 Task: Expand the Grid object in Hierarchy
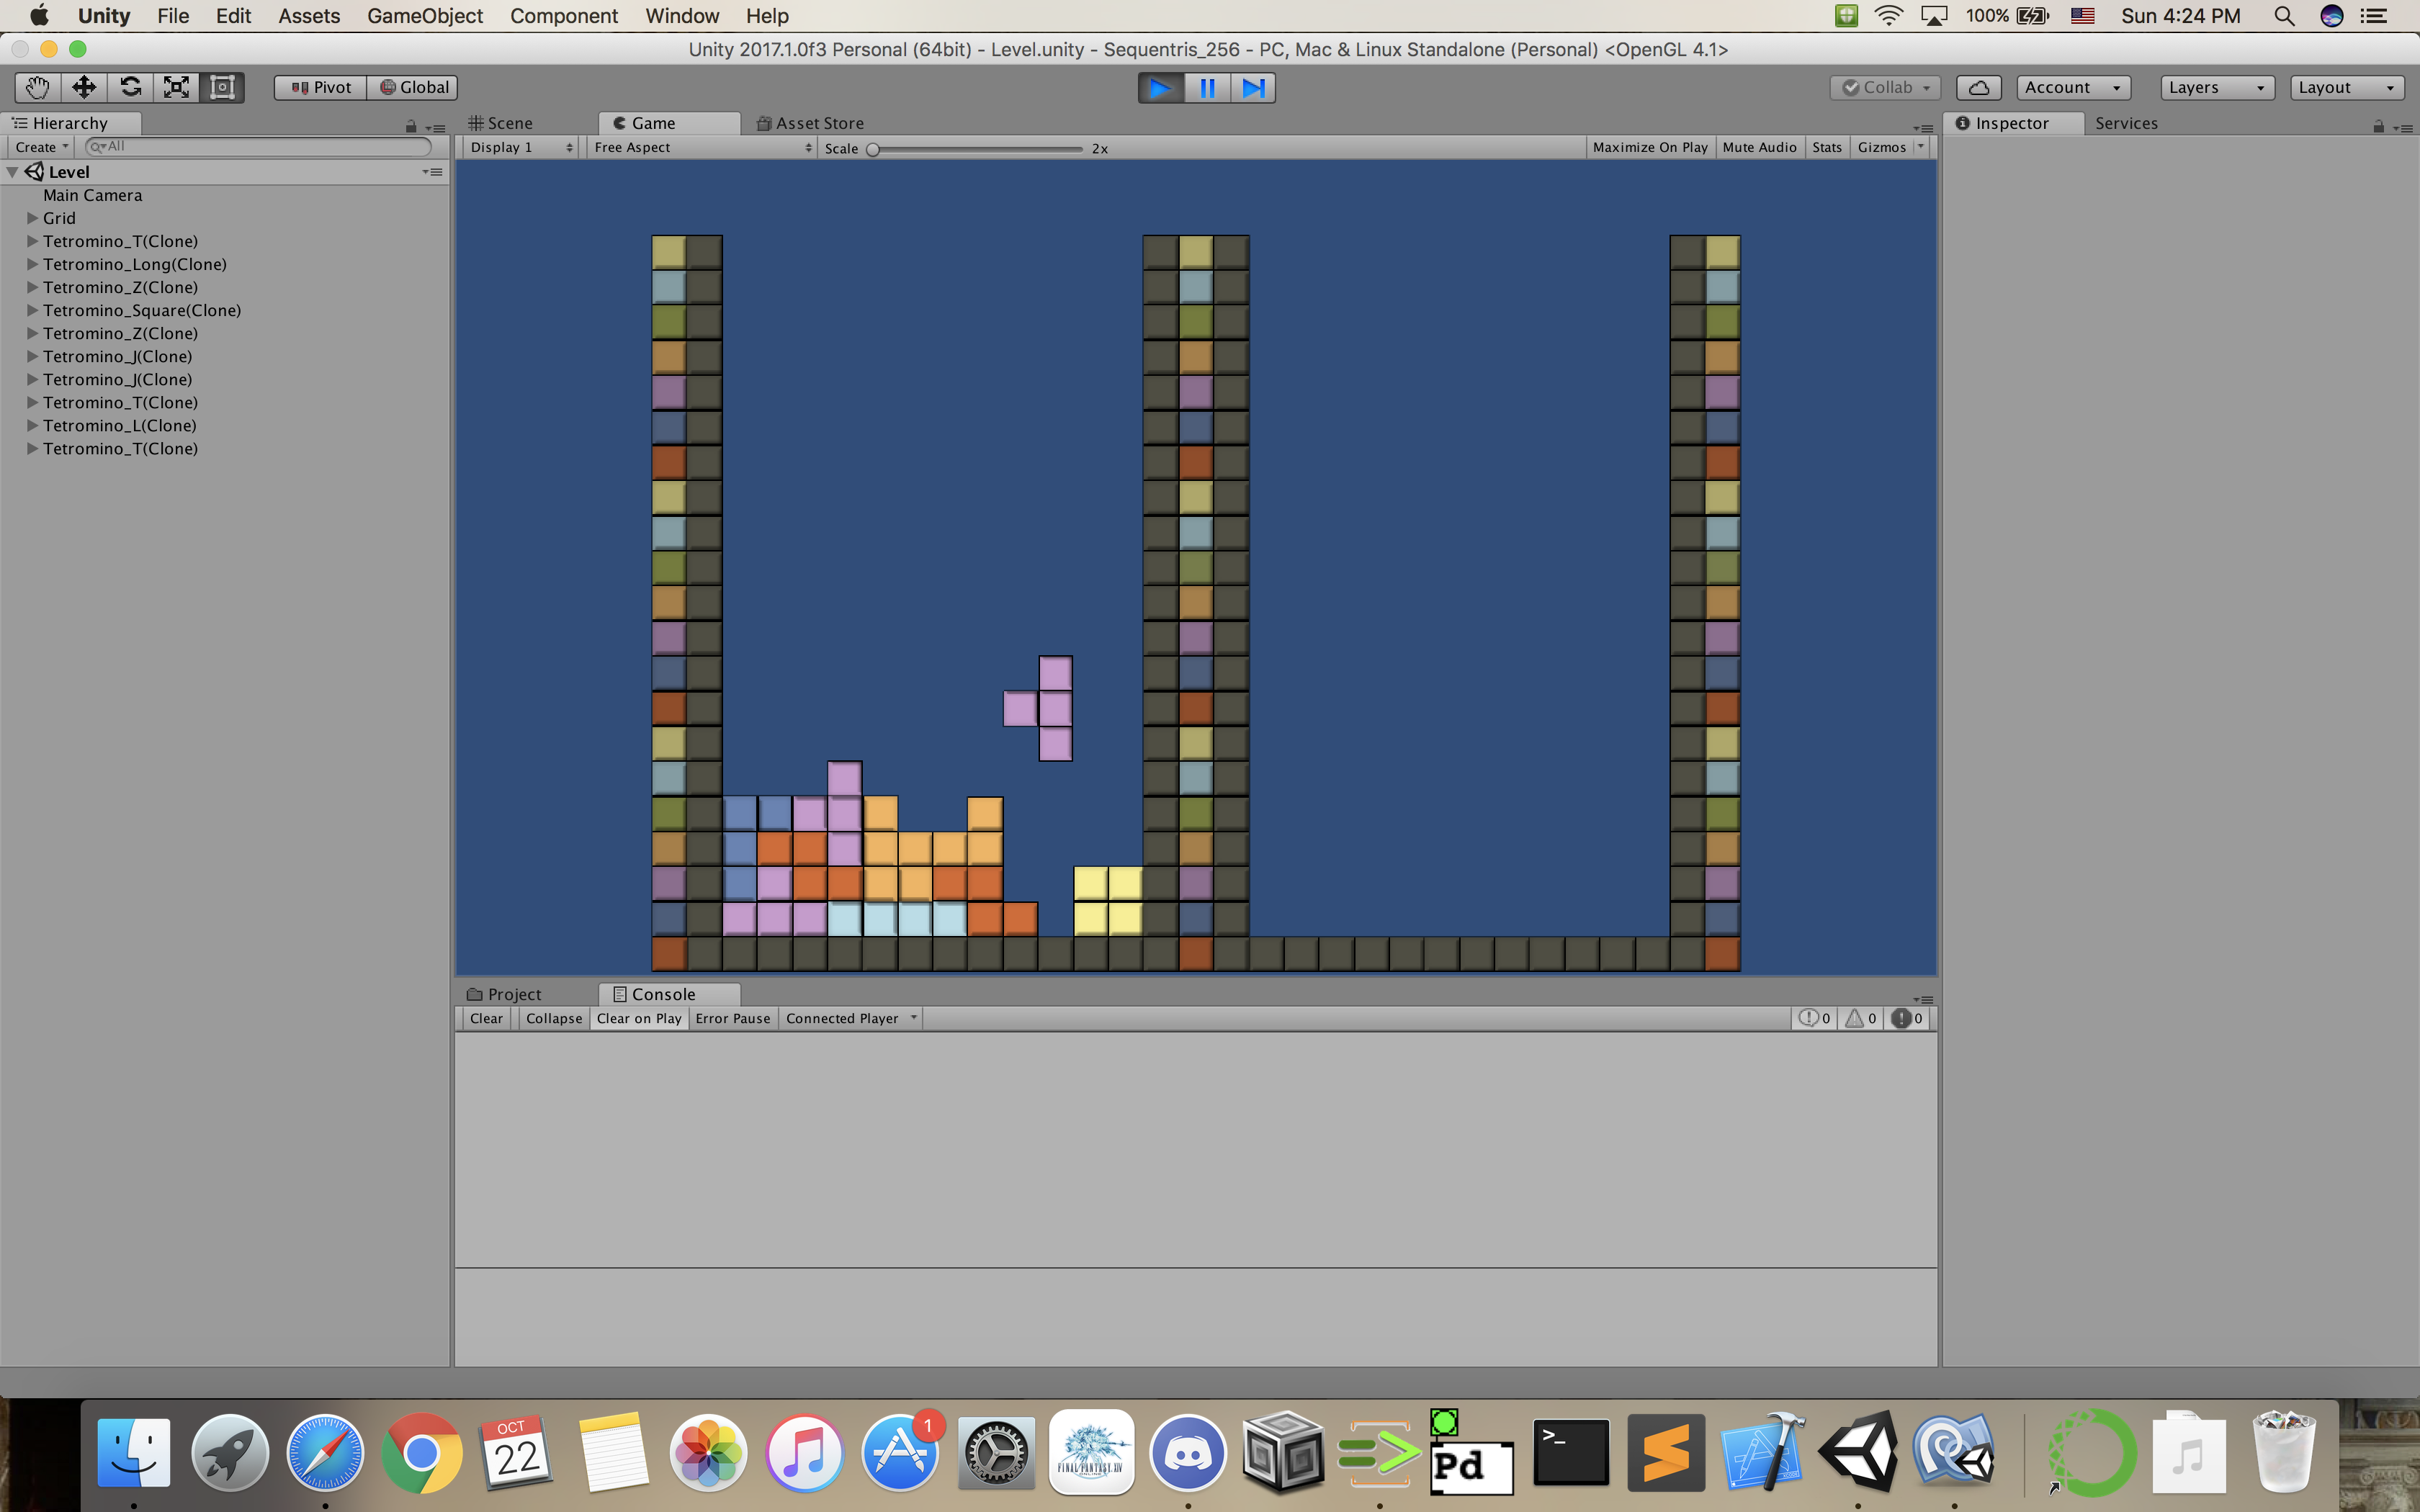pyautogui.click(x=32, y=218)
